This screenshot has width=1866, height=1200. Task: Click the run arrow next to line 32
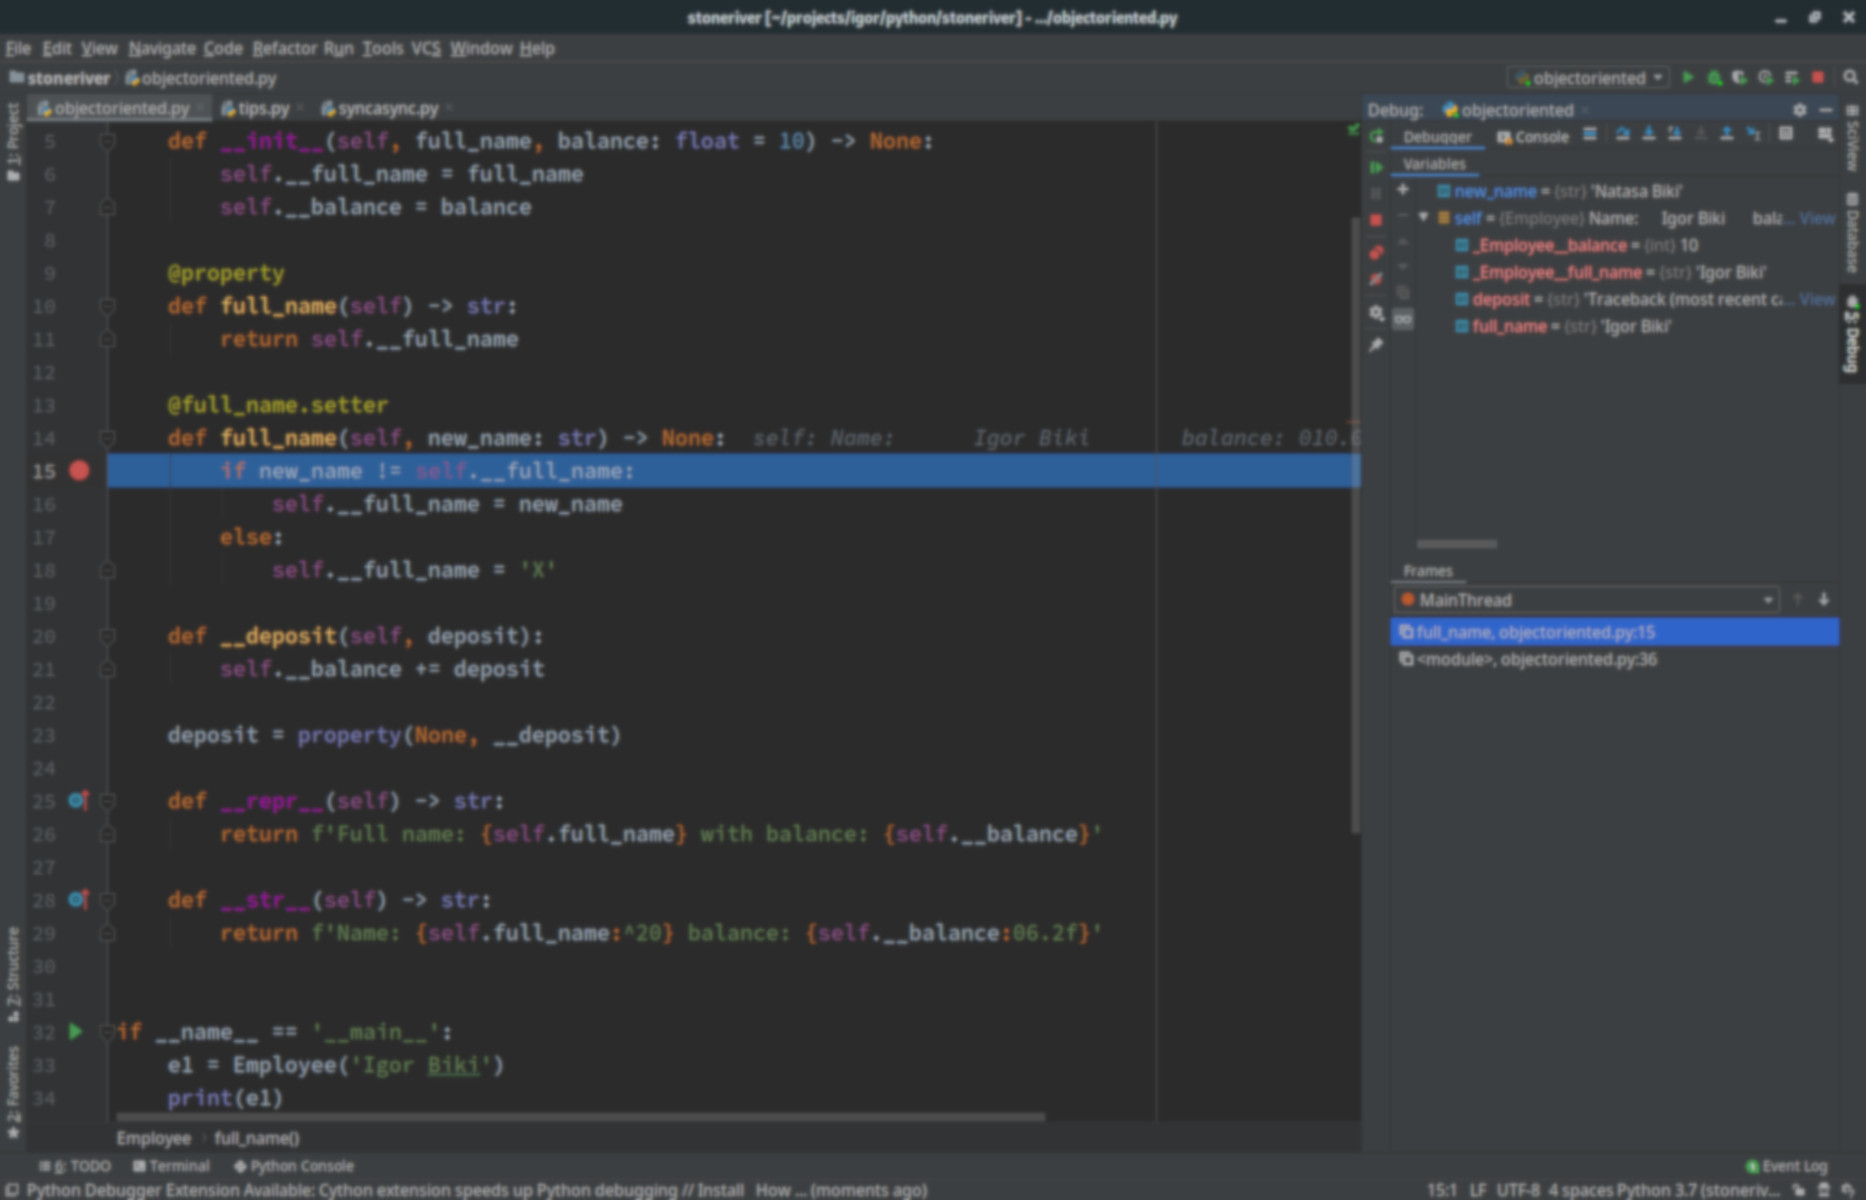pos(76,1031)
